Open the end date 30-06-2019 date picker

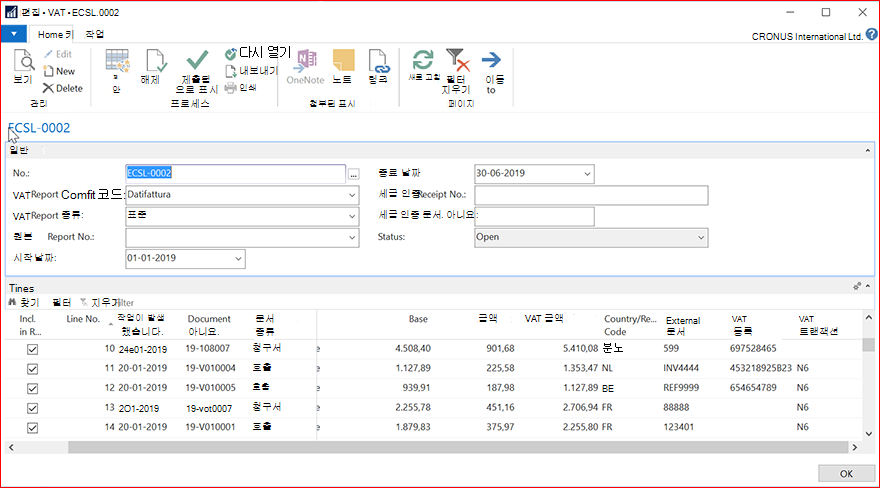click(x=587, y=174)
